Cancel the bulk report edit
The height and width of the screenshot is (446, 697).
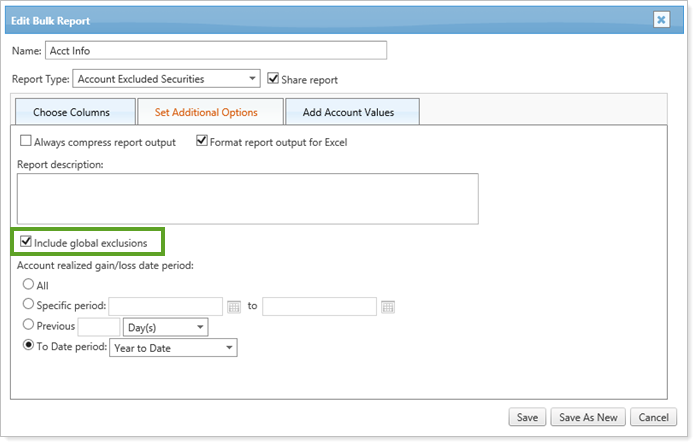pos(652,417)
